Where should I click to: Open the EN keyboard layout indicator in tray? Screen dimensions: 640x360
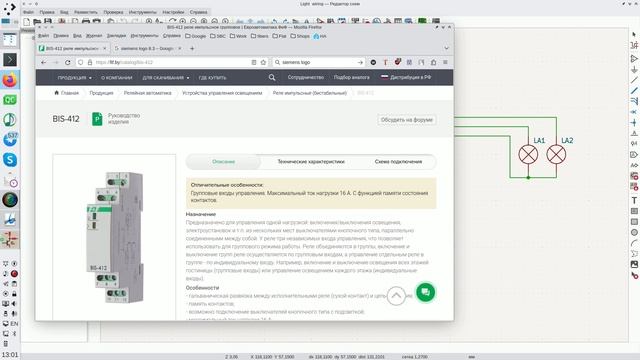coord(14,324)
